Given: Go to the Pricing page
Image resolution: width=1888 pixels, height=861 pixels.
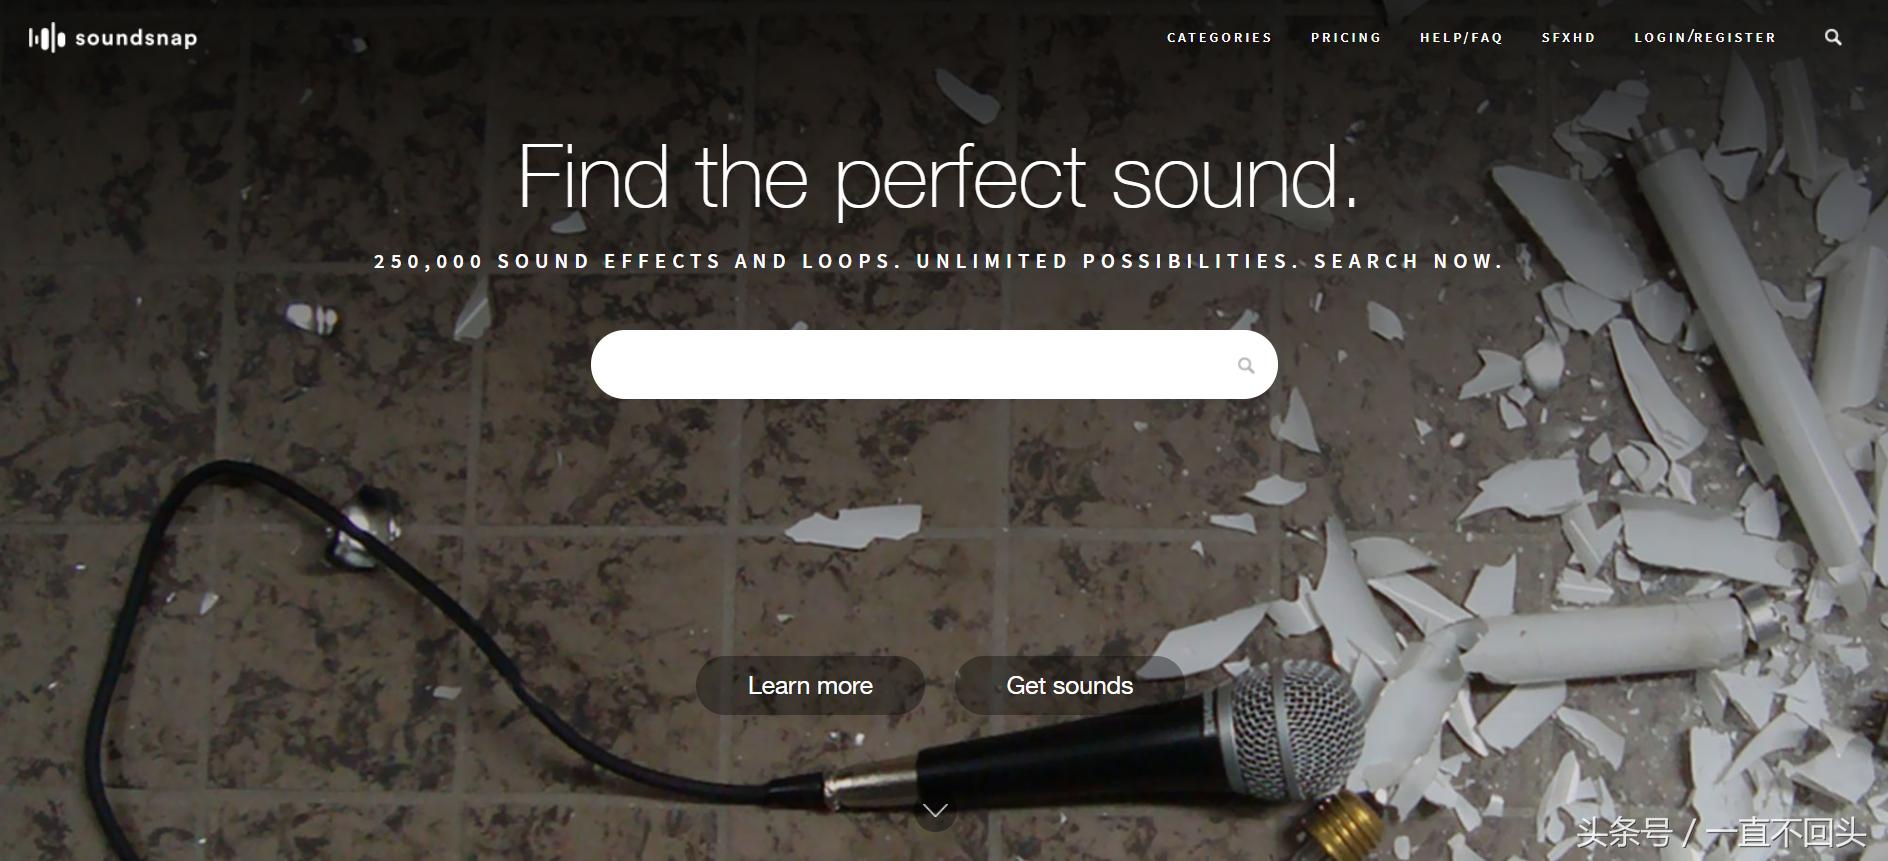Looking at the screenshot, I should tap(1346, 37).
